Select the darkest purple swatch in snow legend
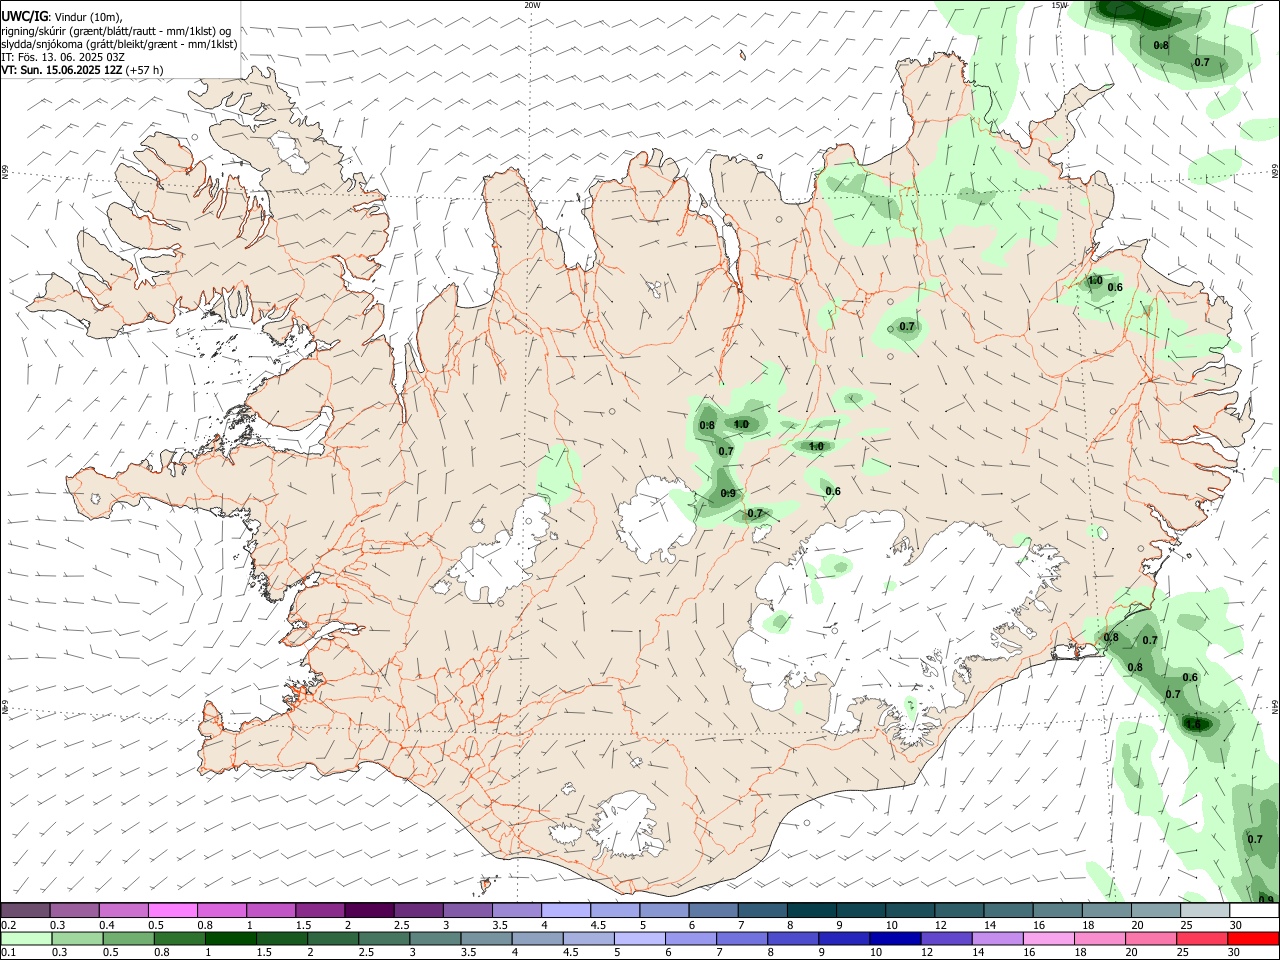The height and width of the screenshot is (960, 1280). pyautogui.click(x=368, y=910)
